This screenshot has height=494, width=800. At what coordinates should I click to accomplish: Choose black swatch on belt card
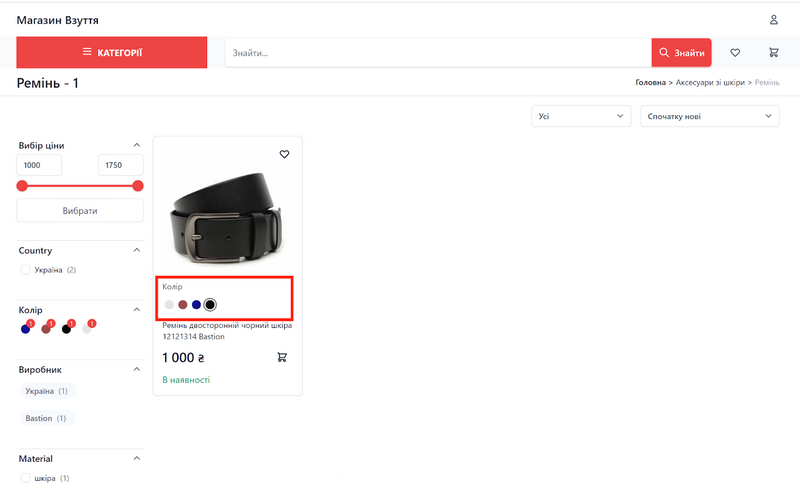[210, 305]
